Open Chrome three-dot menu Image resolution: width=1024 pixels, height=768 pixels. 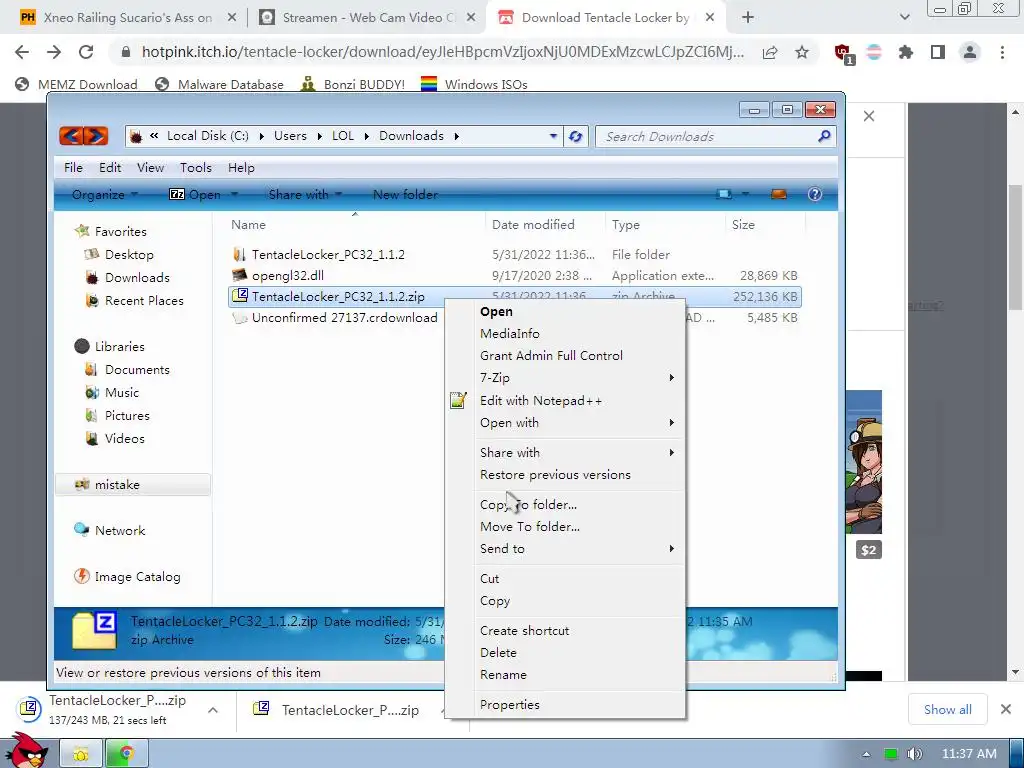(1002, 52)
